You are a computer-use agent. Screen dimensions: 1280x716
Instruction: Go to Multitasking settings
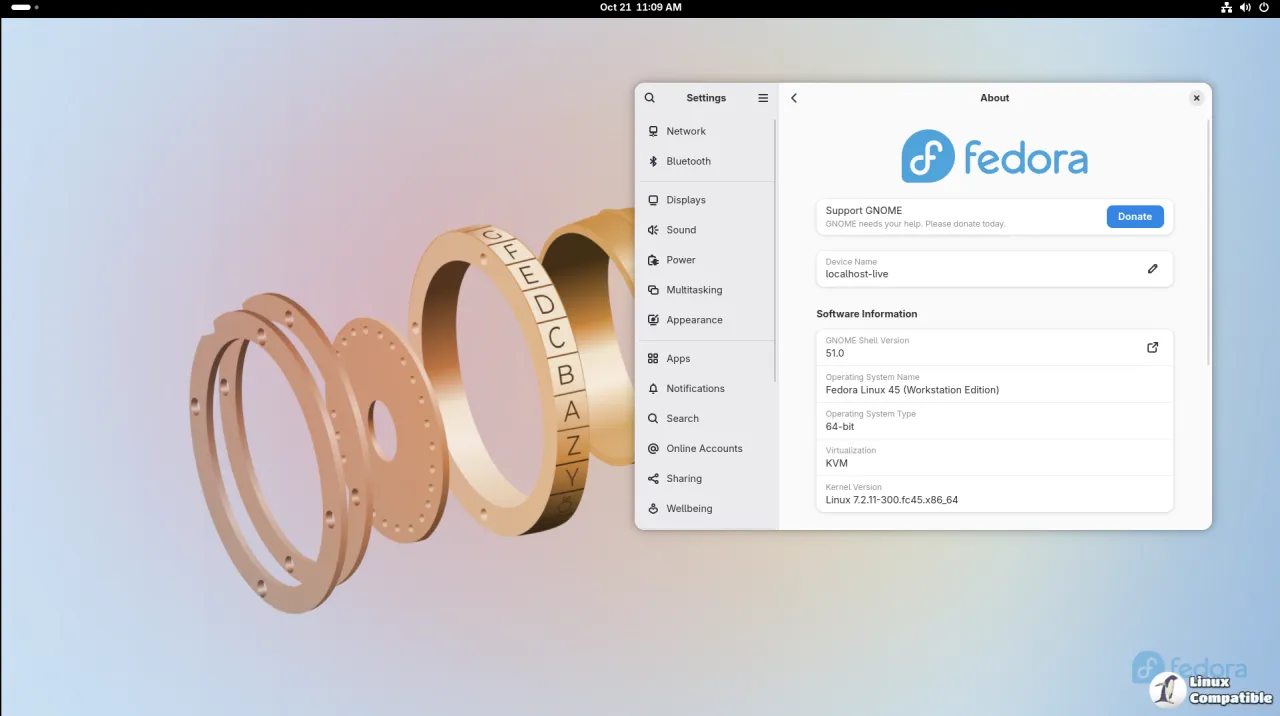coord(705,290)
